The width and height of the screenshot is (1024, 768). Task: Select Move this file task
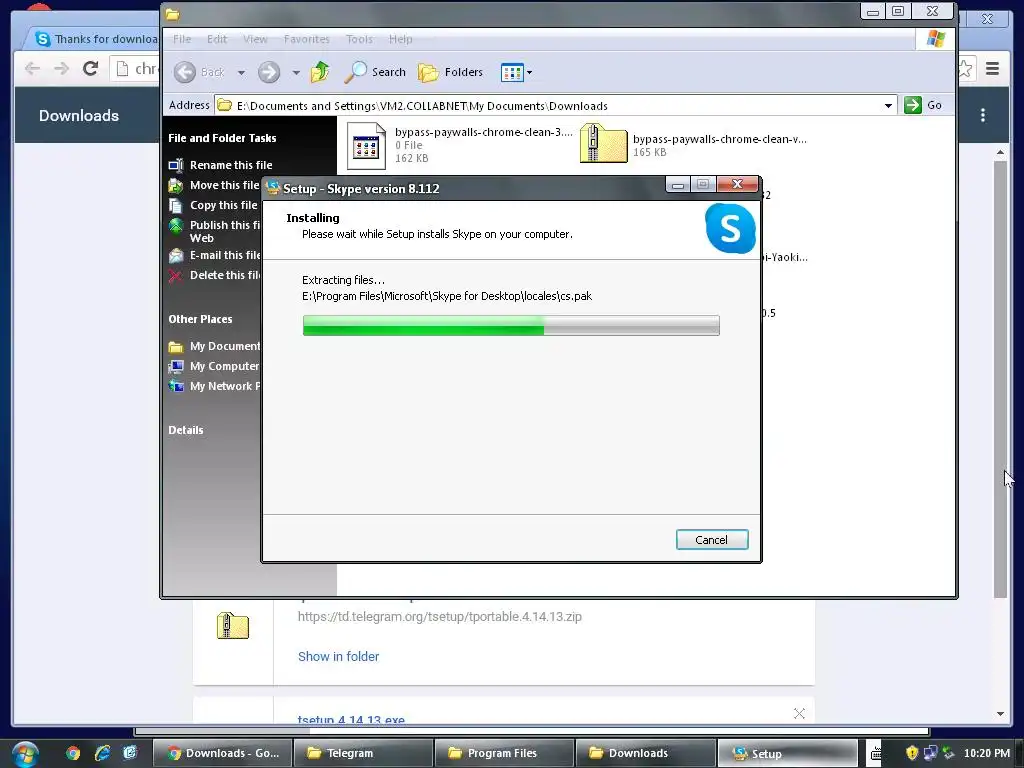click(x=225, y=185)
